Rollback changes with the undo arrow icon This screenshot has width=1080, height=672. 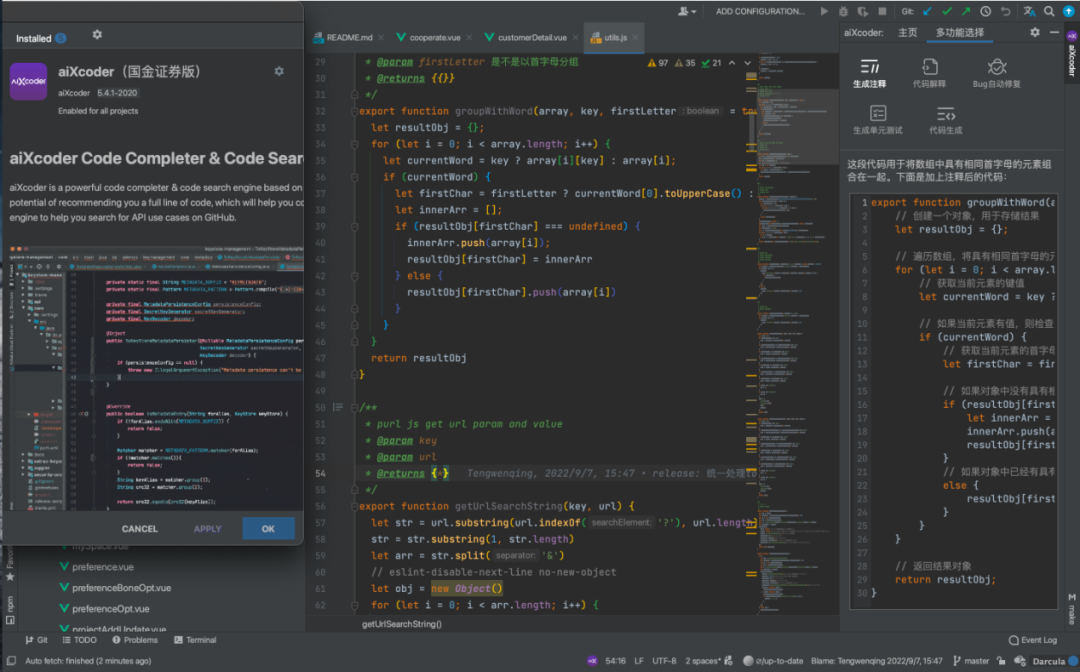1006,11
